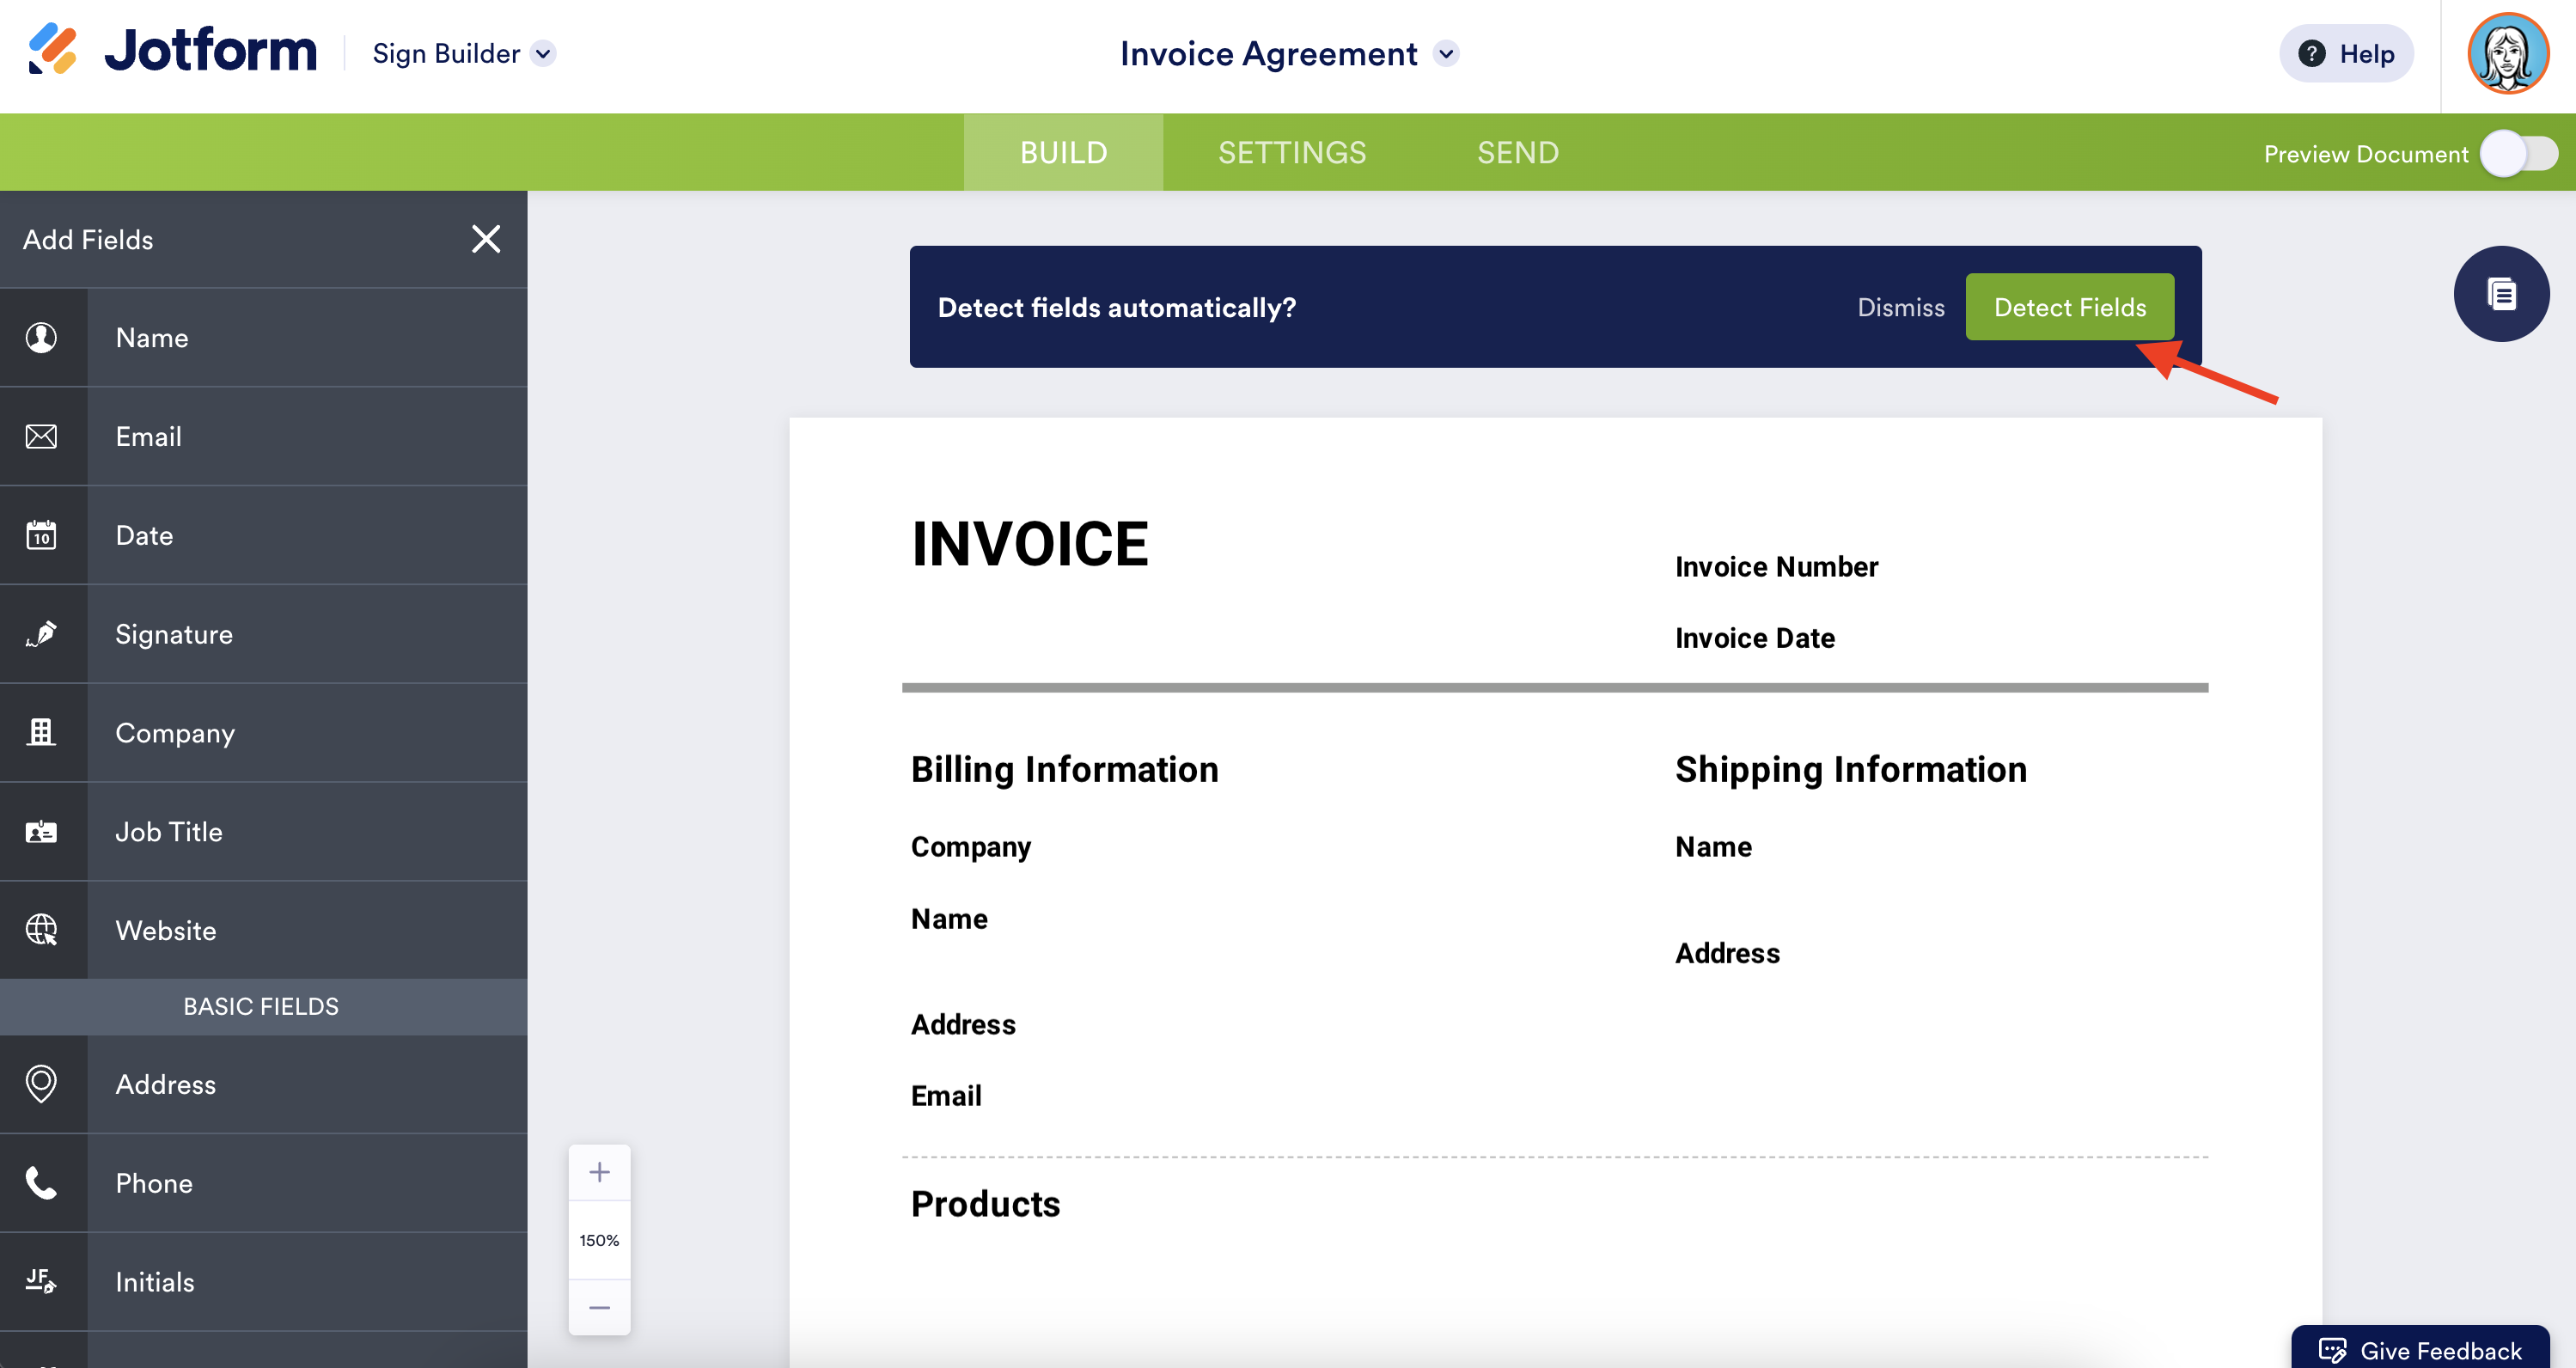Open the Invoice Agreement title dropdown
Image resolution: width=2576 pixels, height=1368 pixels.
[x=1445, y=54]
